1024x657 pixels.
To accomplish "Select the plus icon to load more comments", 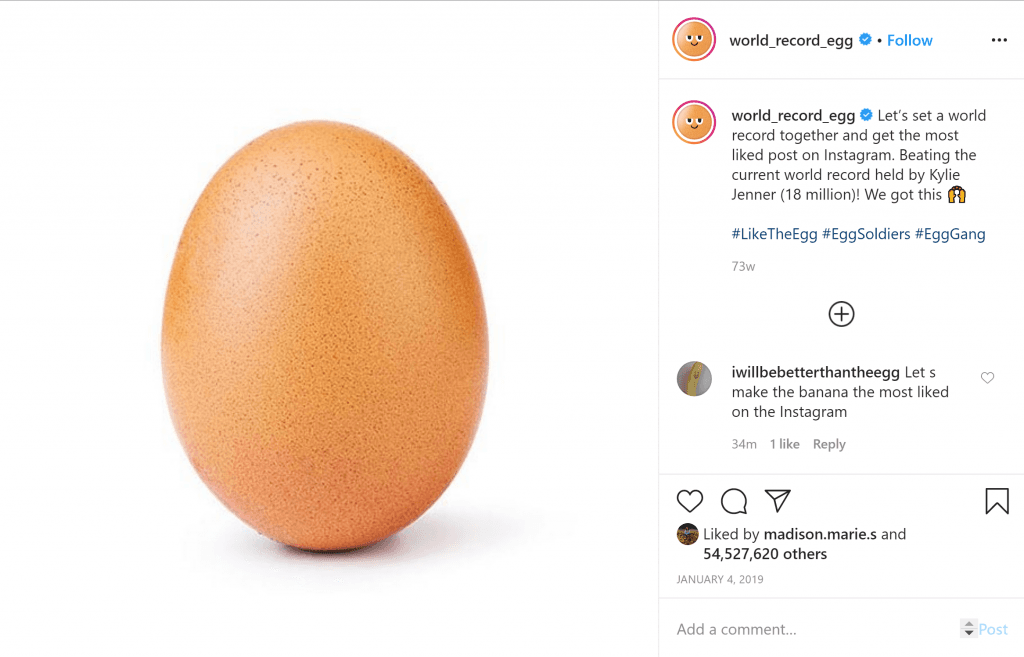I will 841,313.
